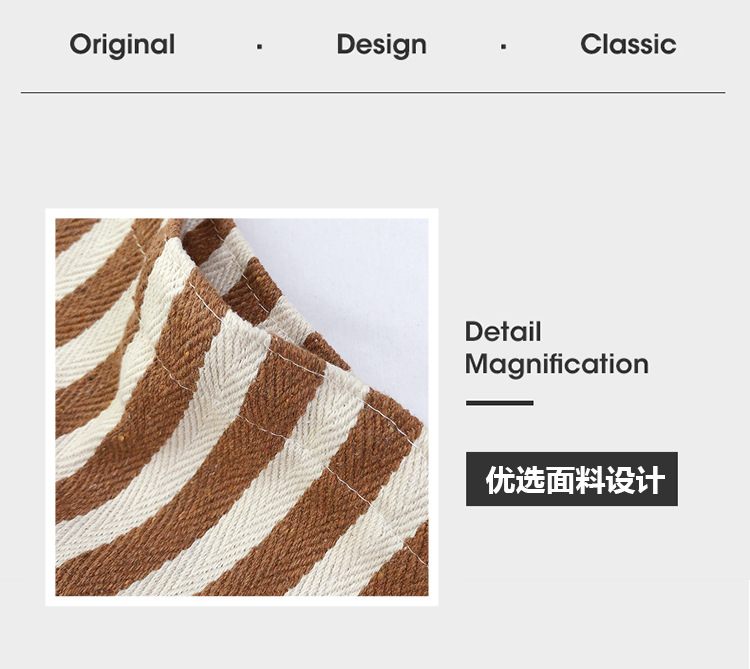
Task: Click the "Classic" heading text
Action: click(628, 44)
